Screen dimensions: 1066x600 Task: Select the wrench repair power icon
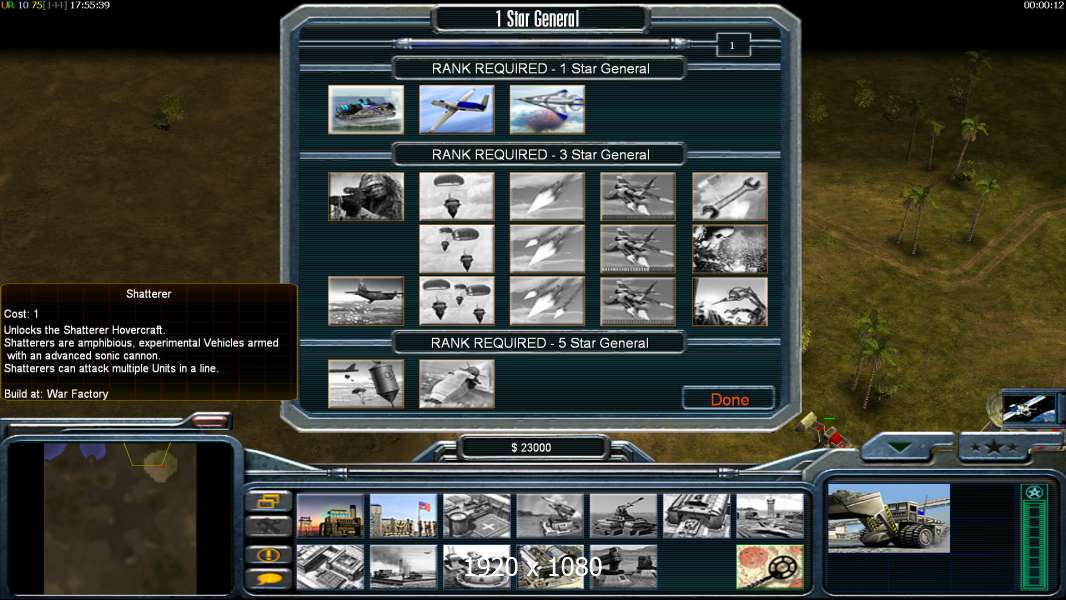pos(729,196)
